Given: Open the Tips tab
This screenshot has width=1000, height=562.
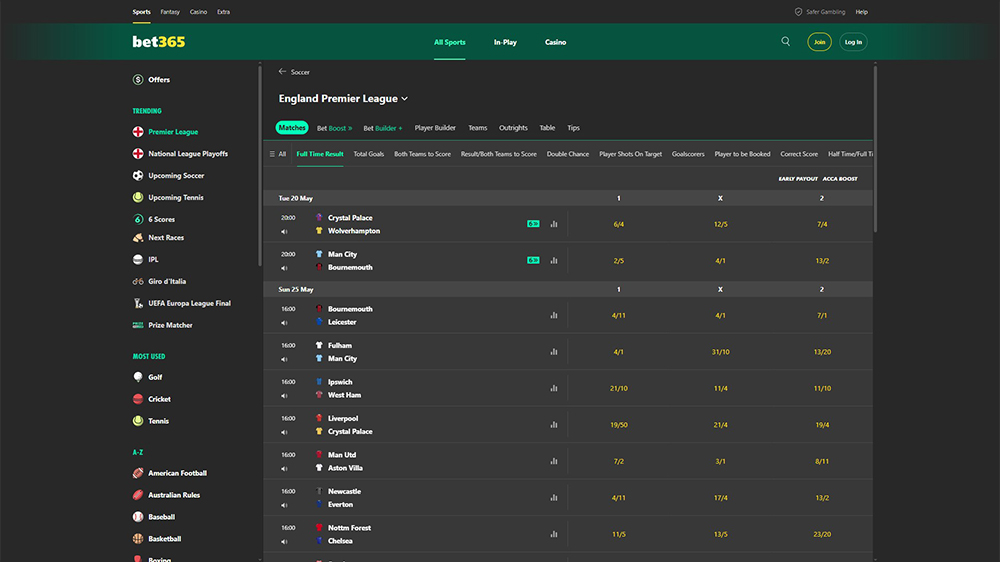Looking at the screenshot, I should (x=573, y=128).
